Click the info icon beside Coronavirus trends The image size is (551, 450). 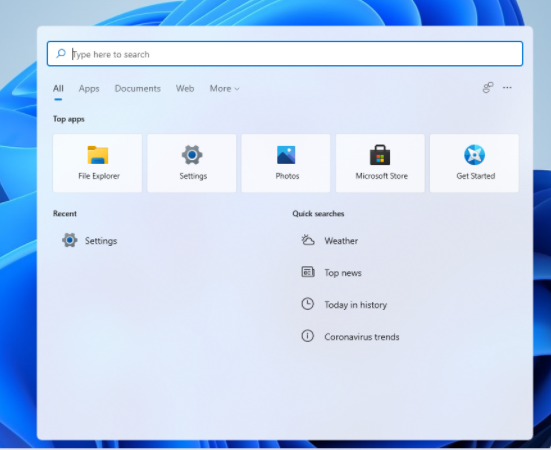(x=308, y=336)
